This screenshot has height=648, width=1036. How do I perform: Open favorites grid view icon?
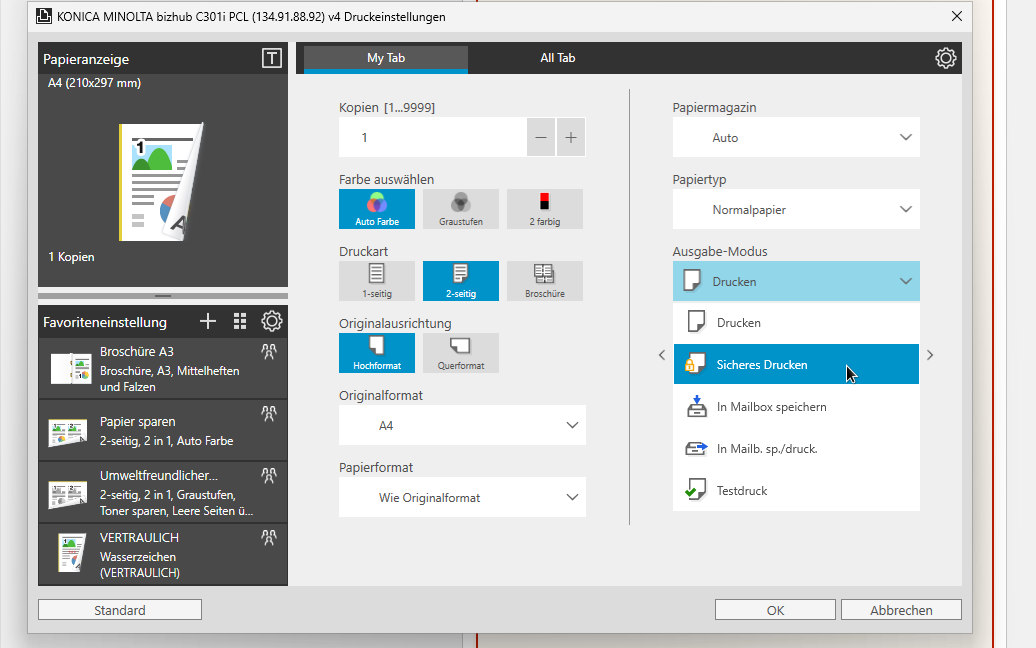[x=239, y=321]
